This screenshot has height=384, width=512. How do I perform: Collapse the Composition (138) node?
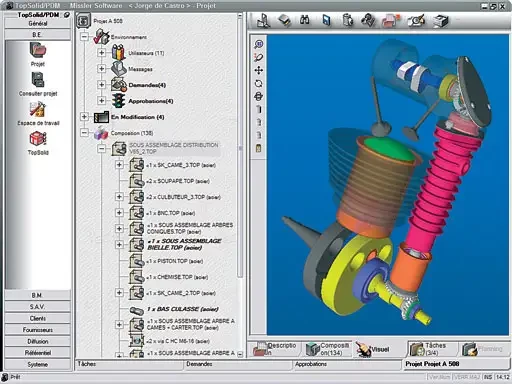pyautogui.click(x=84, y=133)
